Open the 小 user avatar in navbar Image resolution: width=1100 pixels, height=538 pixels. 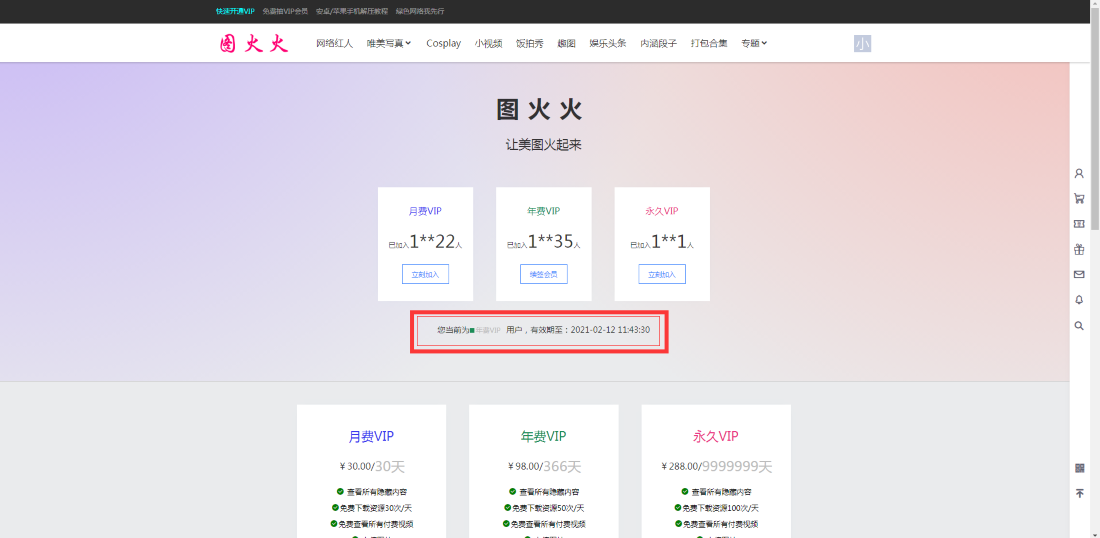click(862, 43)
